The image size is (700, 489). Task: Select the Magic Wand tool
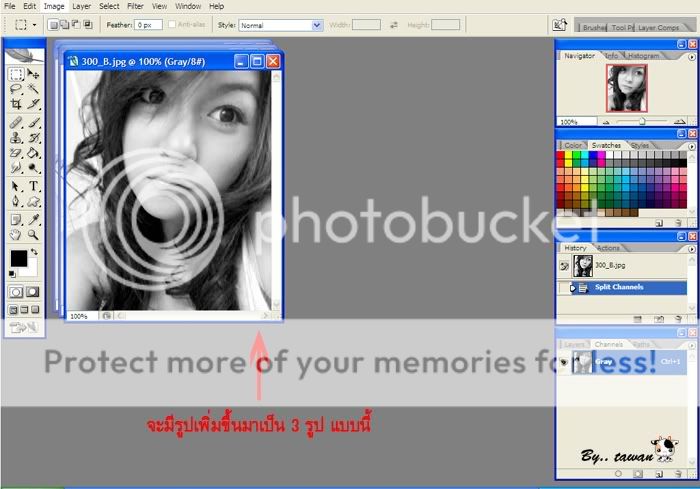pyautogui.click(x=34, y=88)
